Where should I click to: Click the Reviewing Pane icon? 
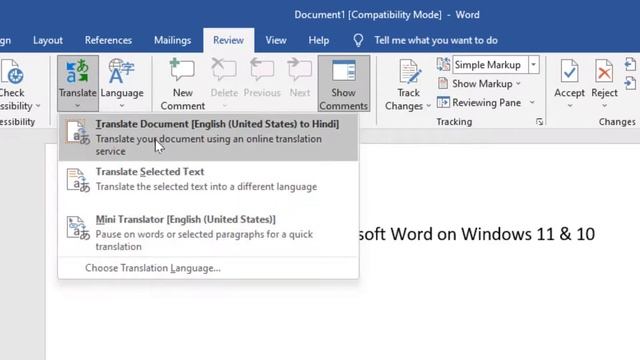443,102
